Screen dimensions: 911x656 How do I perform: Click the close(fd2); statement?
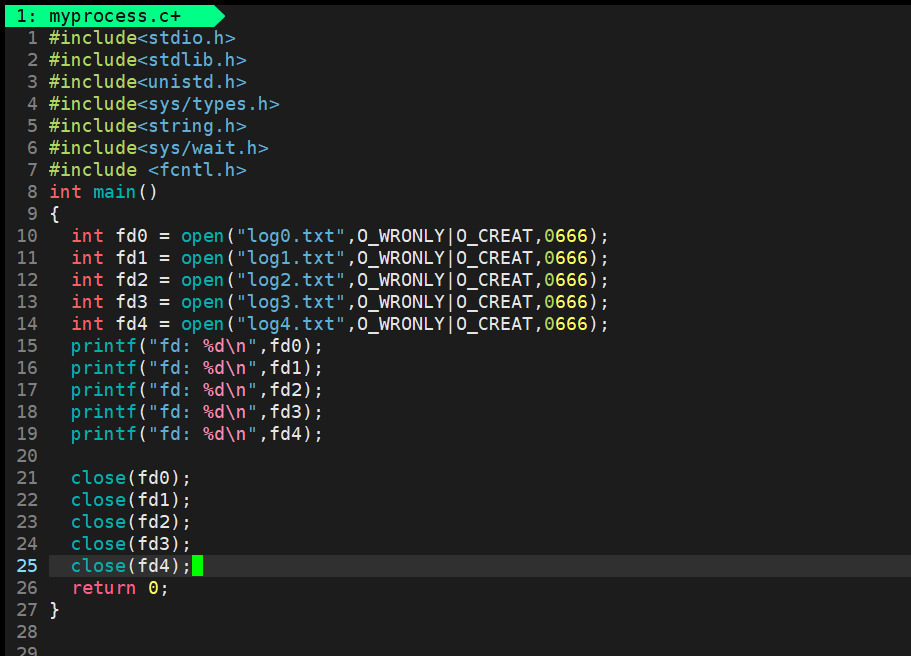click(131, 522)
